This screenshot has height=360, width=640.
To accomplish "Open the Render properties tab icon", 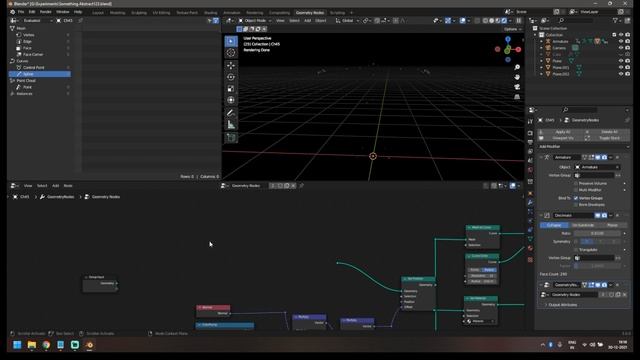I will [x=530, y=133].
